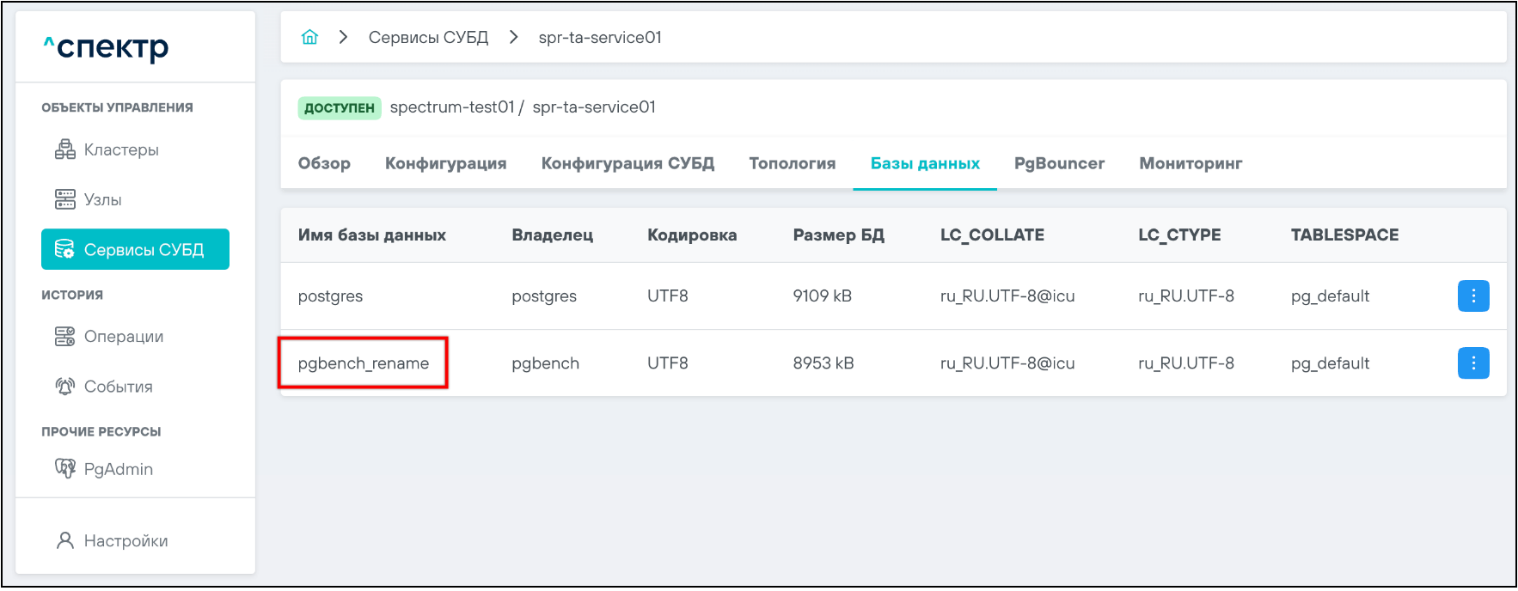The image size is (1518, 591).
Task: Open the PgBouncer tab
Action: pyautogui.click(x=1059, y=163)
